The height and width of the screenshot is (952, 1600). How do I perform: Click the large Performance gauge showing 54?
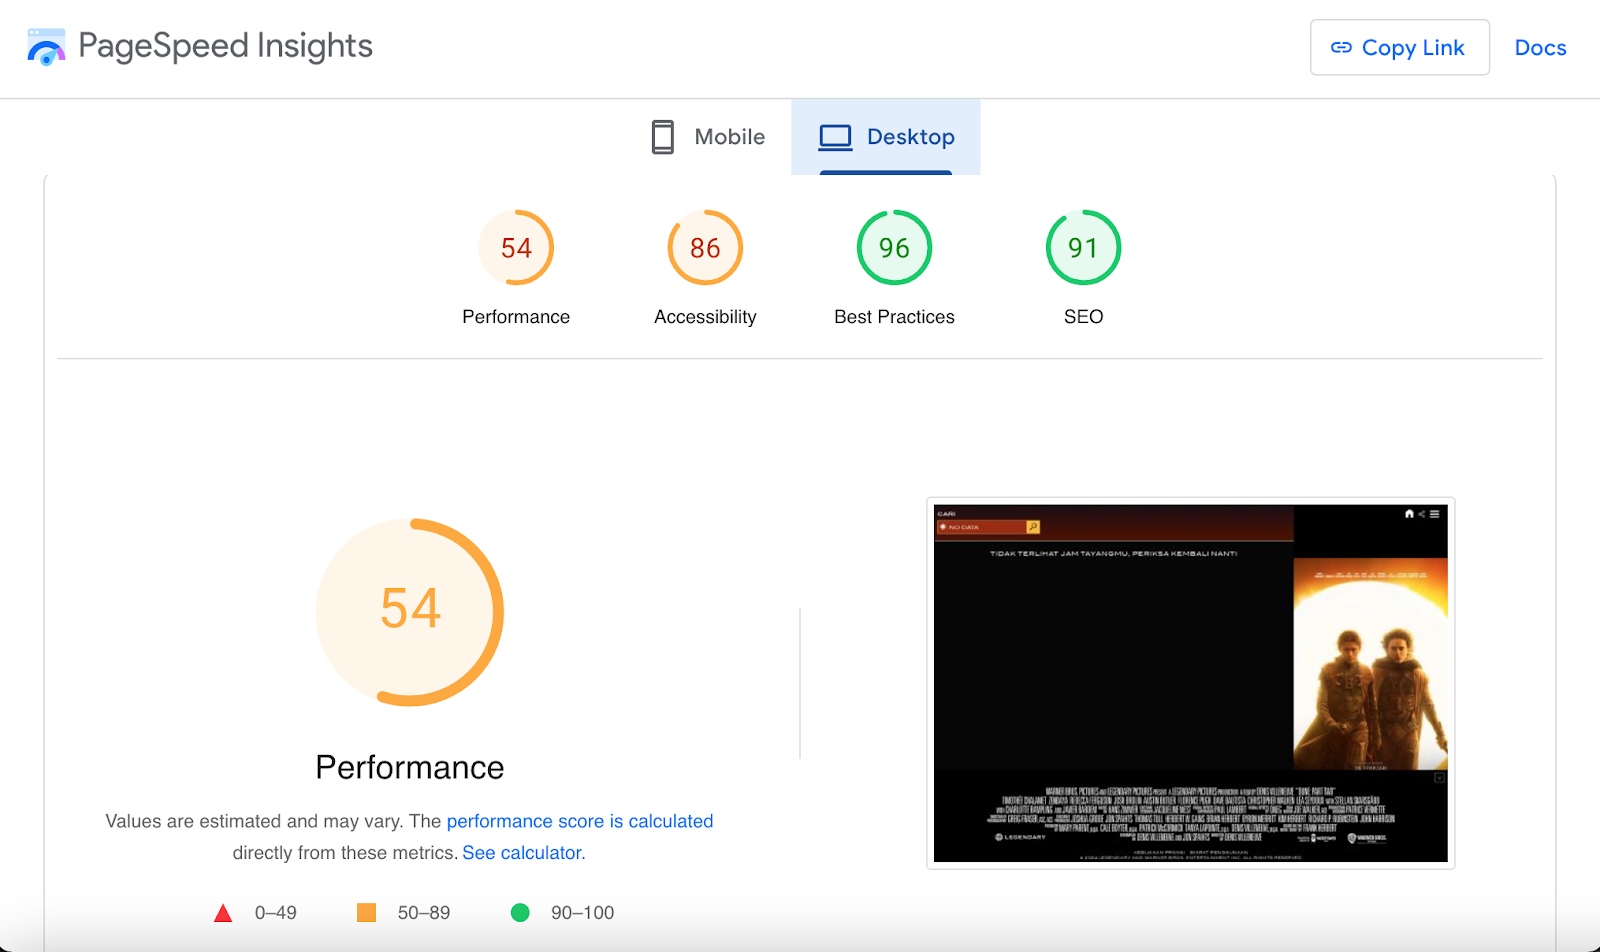point(410,612)
